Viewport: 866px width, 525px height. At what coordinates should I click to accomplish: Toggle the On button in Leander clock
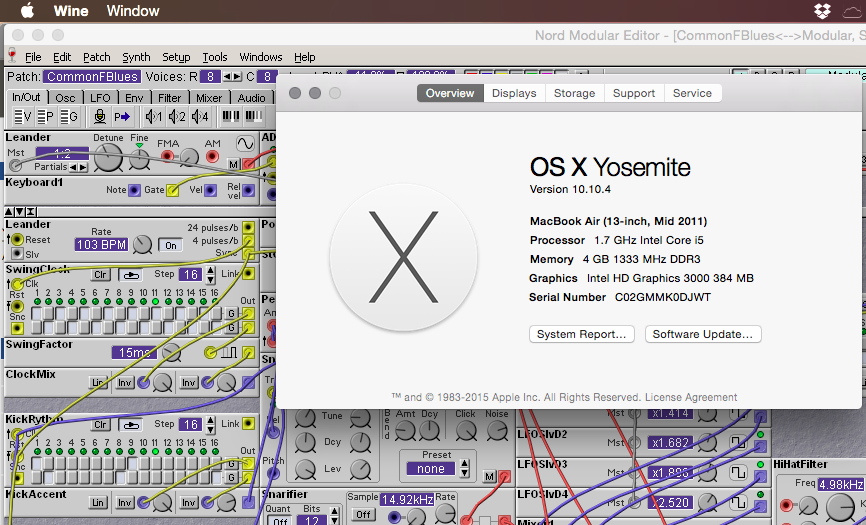(171, 245)
